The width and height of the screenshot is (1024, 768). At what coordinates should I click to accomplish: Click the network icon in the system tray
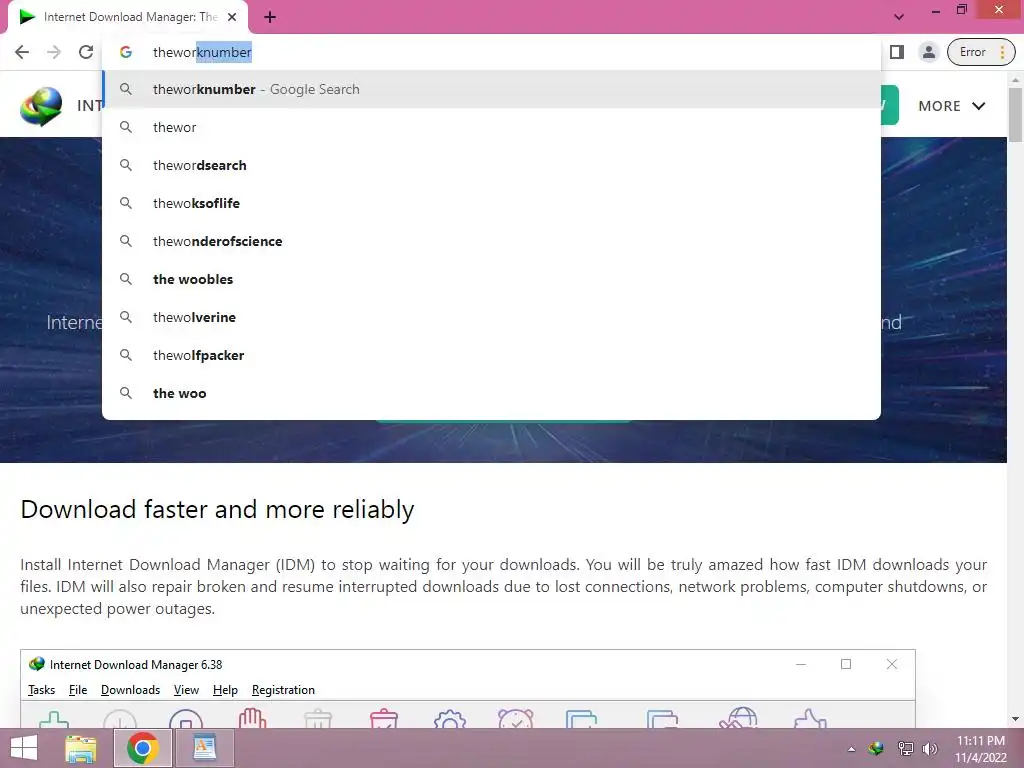coord(905,748)
